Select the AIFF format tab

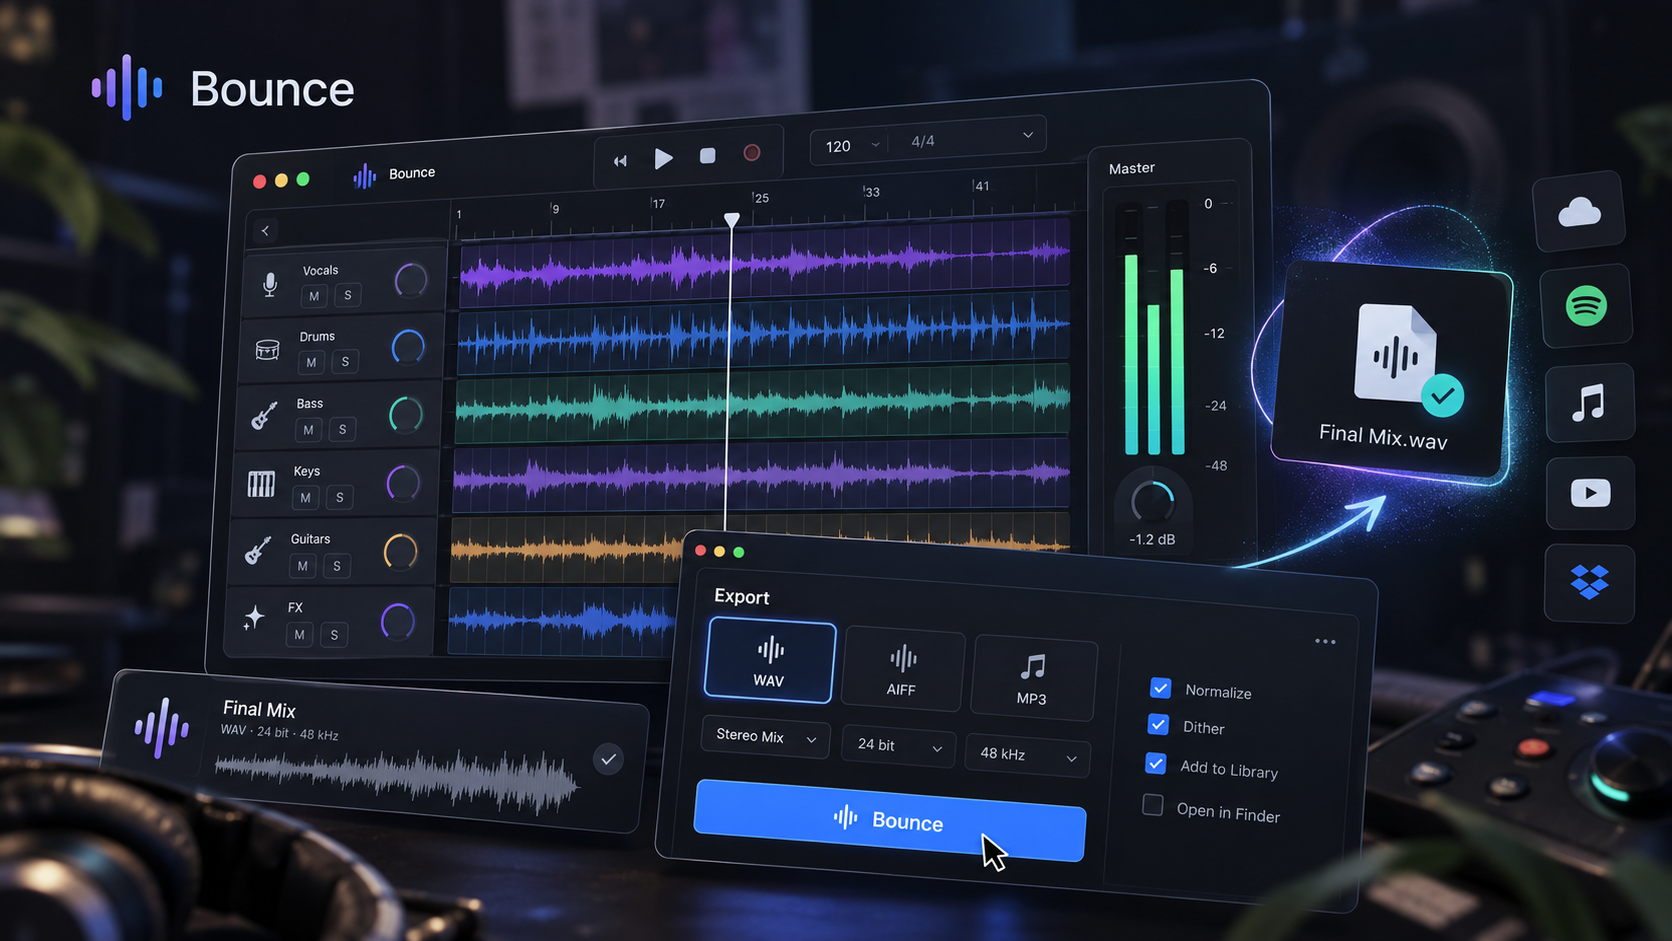click(902, 670)
